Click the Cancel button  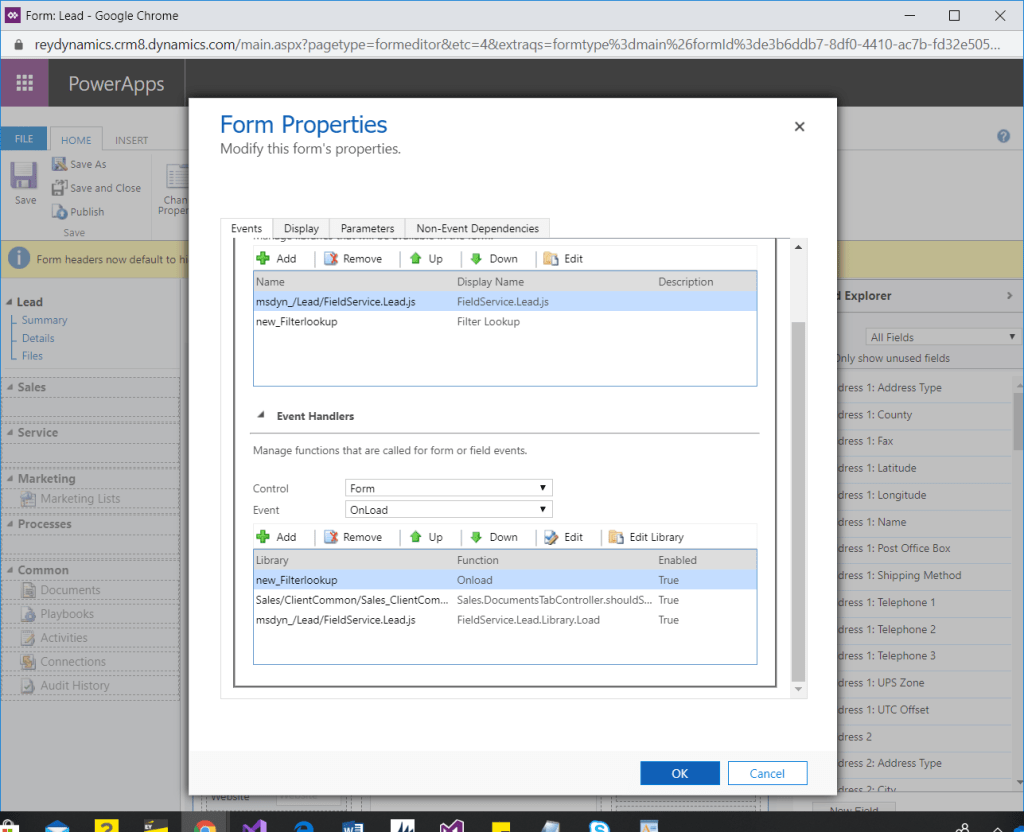[x=767, y=773]
